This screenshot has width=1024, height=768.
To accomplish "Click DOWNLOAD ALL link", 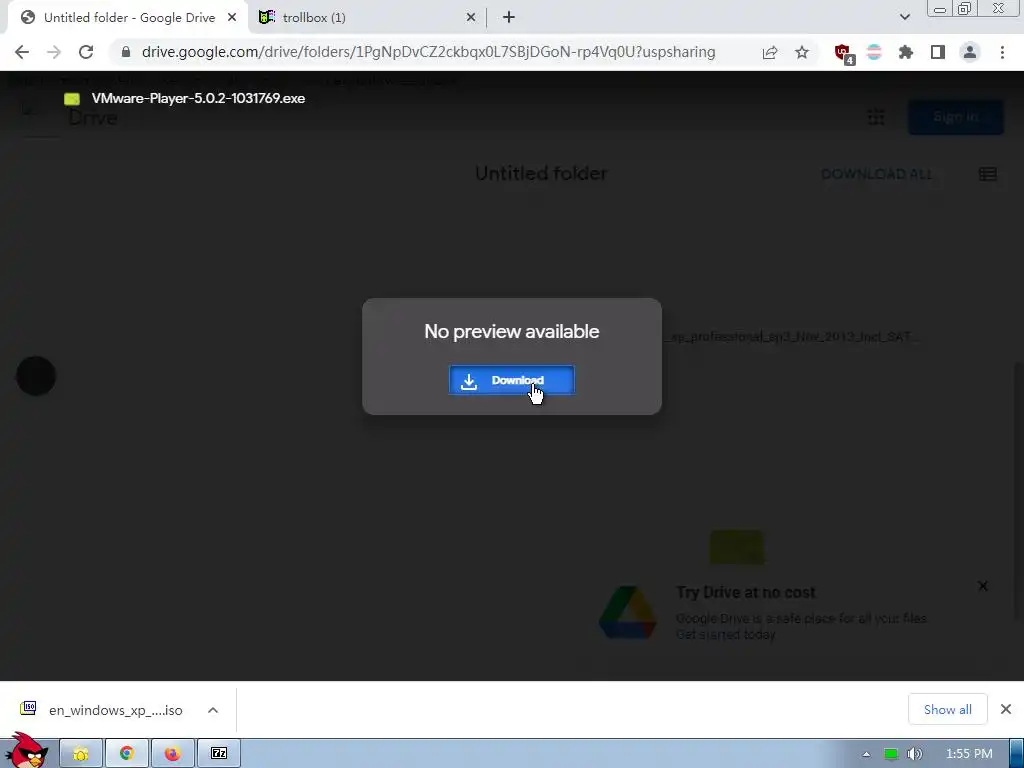I will coord(876,174).
